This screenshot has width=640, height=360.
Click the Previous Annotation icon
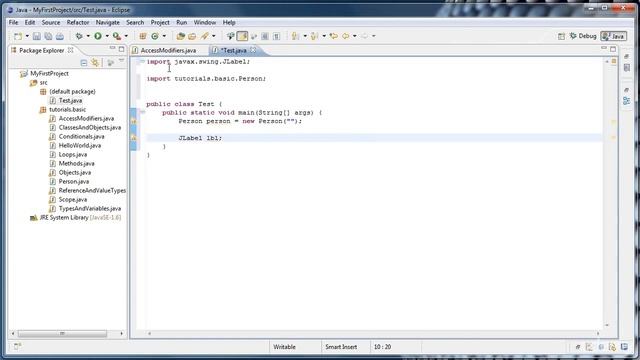pos(314,36)
